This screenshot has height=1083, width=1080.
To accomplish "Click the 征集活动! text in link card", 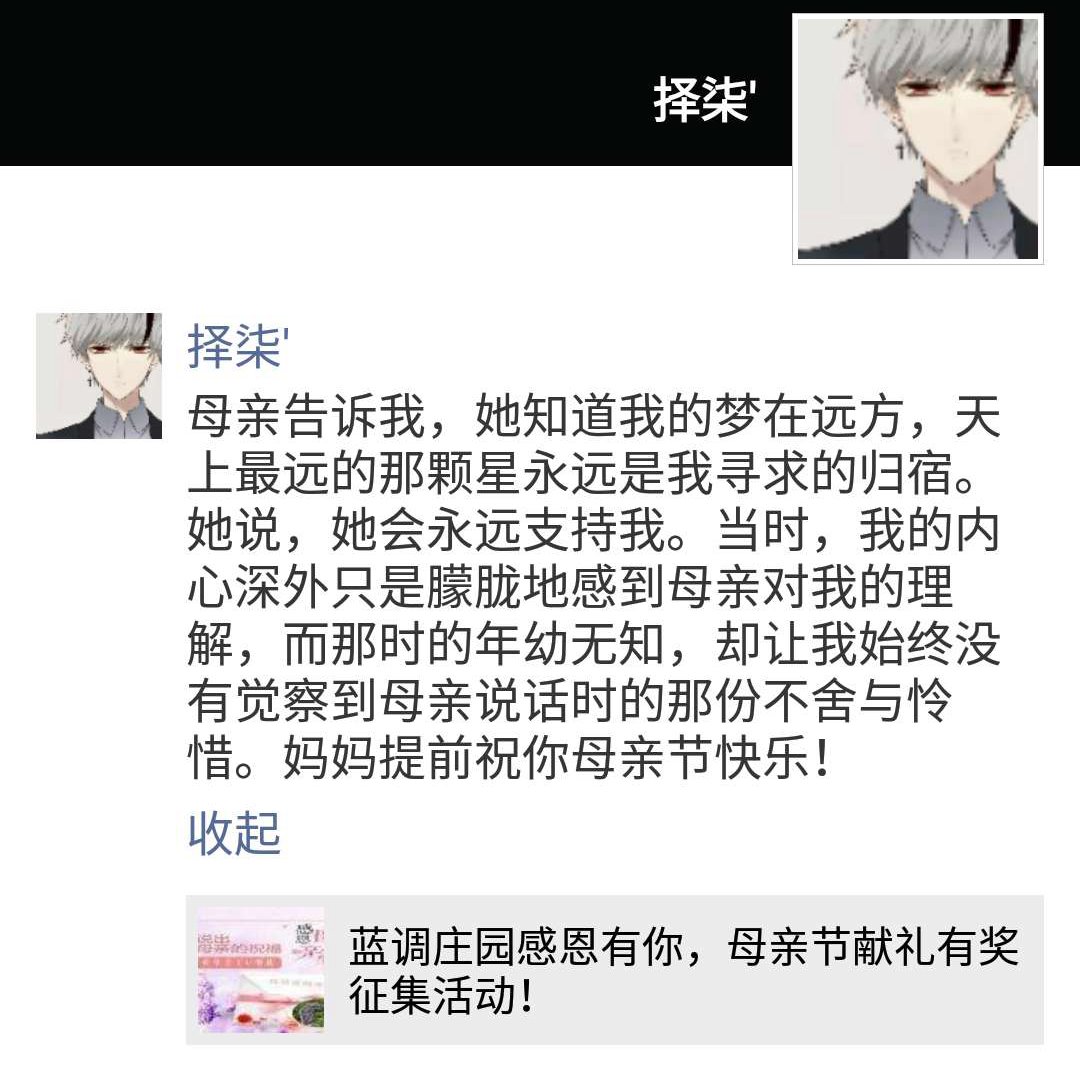I will coord(441,995).
